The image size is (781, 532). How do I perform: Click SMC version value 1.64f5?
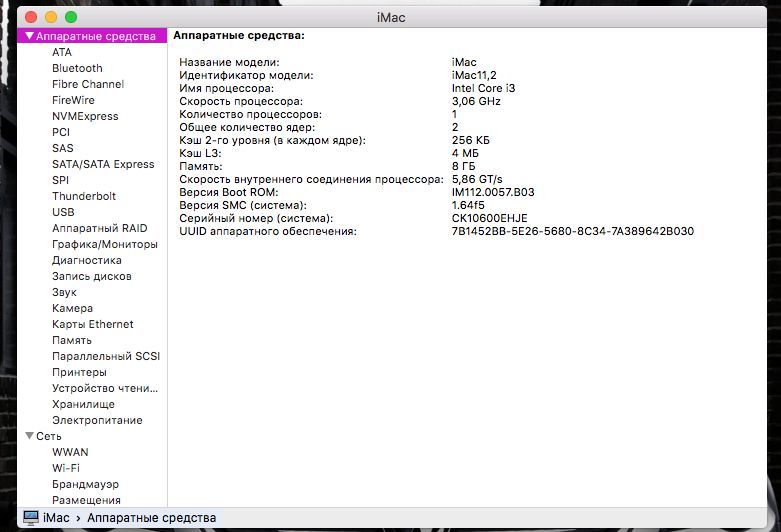pyautogui.click(x=468, y=205)
